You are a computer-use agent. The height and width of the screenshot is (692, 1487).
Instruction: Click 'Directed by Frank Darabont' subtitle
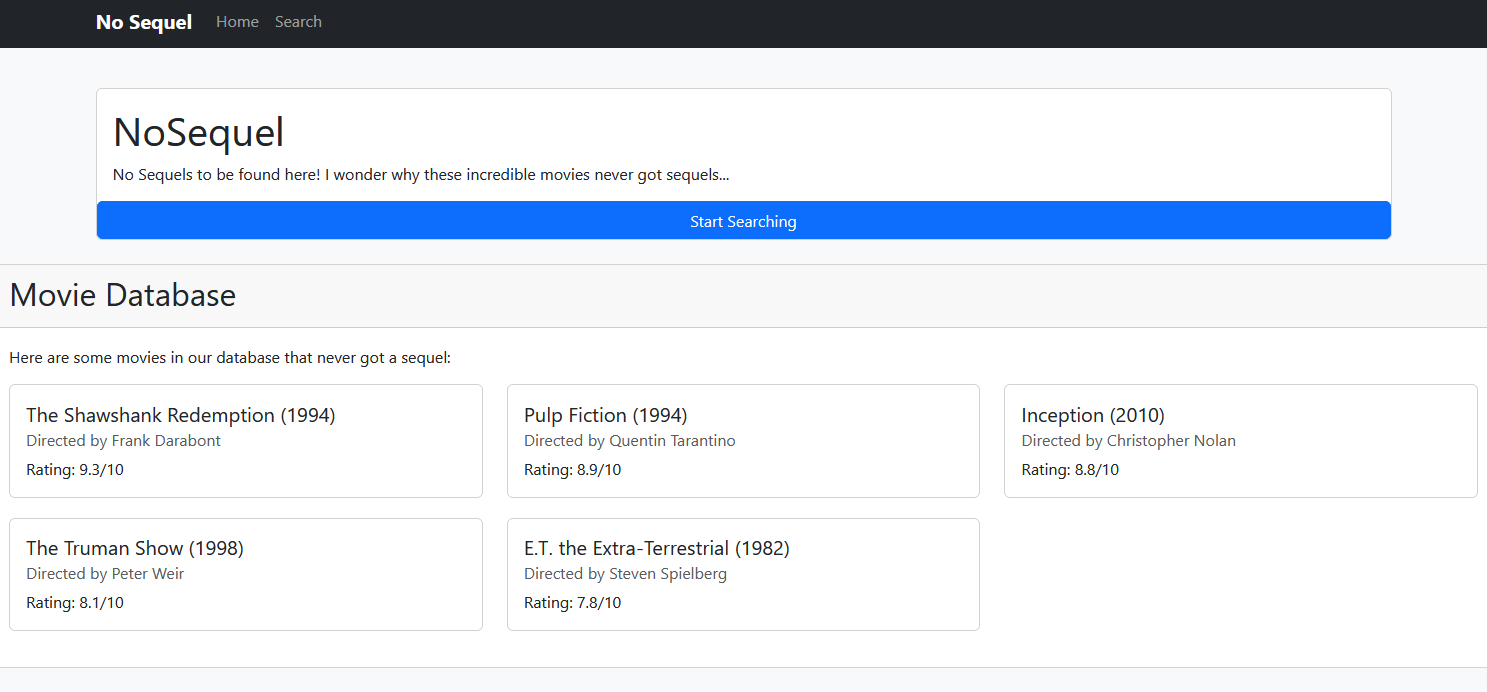point(123,441)
